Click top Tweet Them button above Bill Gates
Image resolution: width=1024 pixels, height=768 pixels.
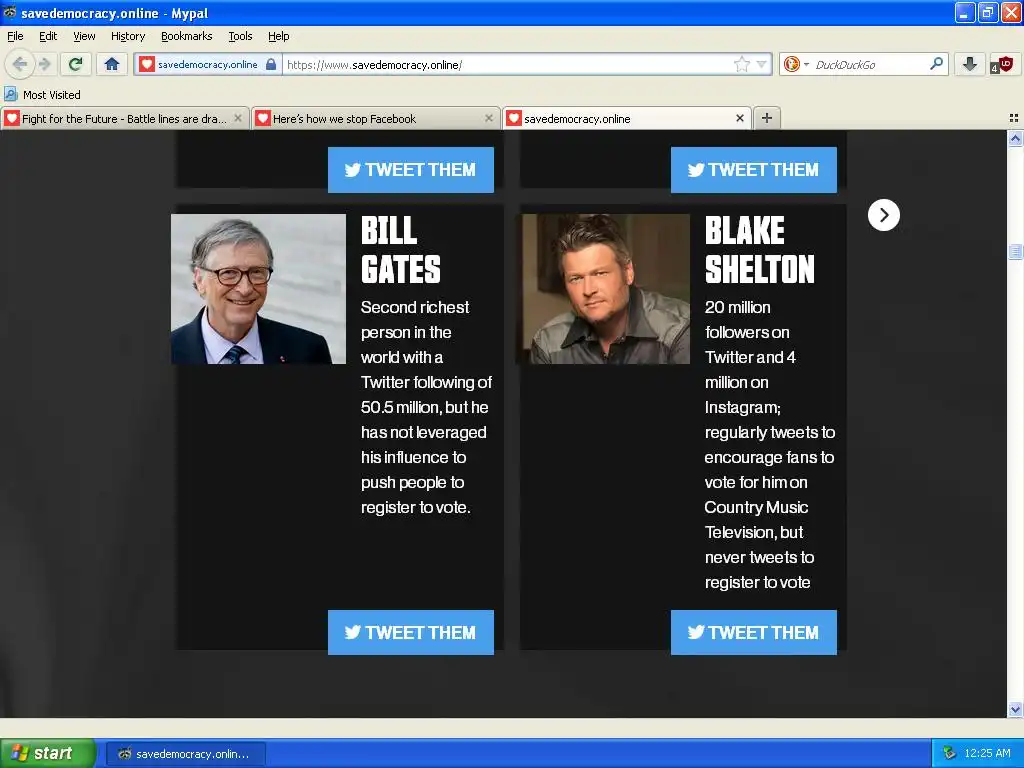coord(411,170)
